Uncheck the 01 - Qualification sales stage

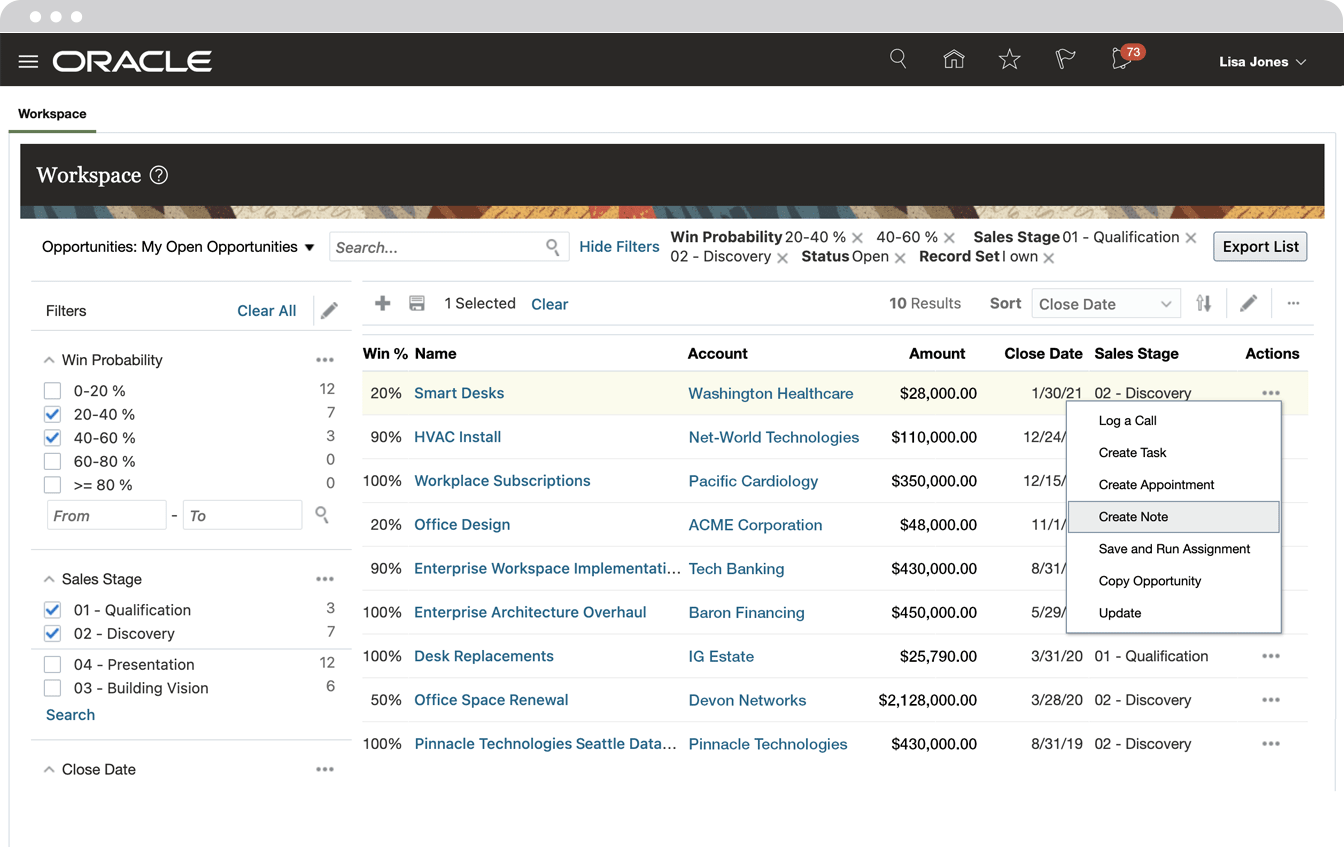pyautogui.click(x=53, y=610)
